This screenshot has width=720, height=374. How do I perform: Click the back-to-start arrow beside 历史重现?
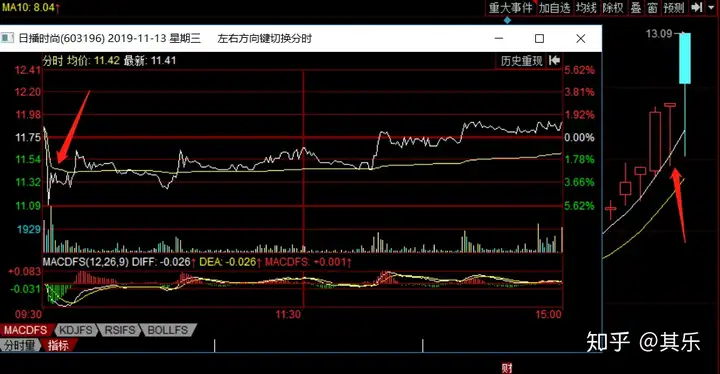(555, 60)
